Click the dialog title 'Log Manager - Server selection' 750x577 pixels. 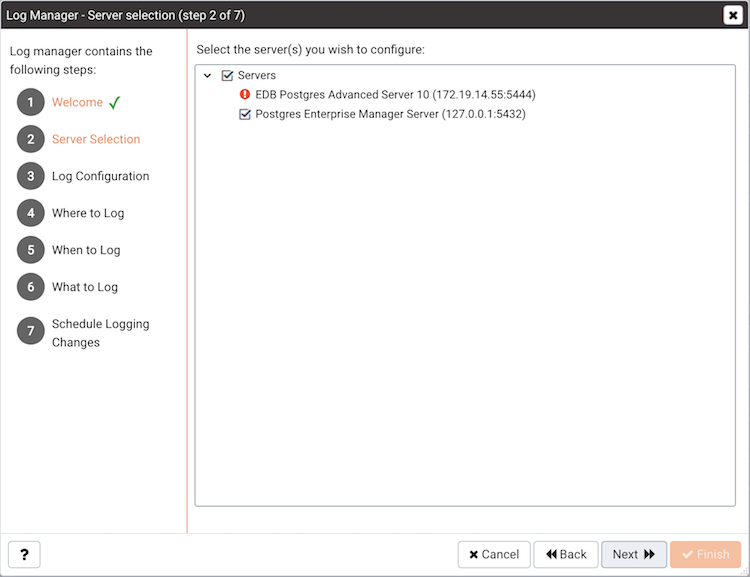pyautogui.click(x=125, y=15)
